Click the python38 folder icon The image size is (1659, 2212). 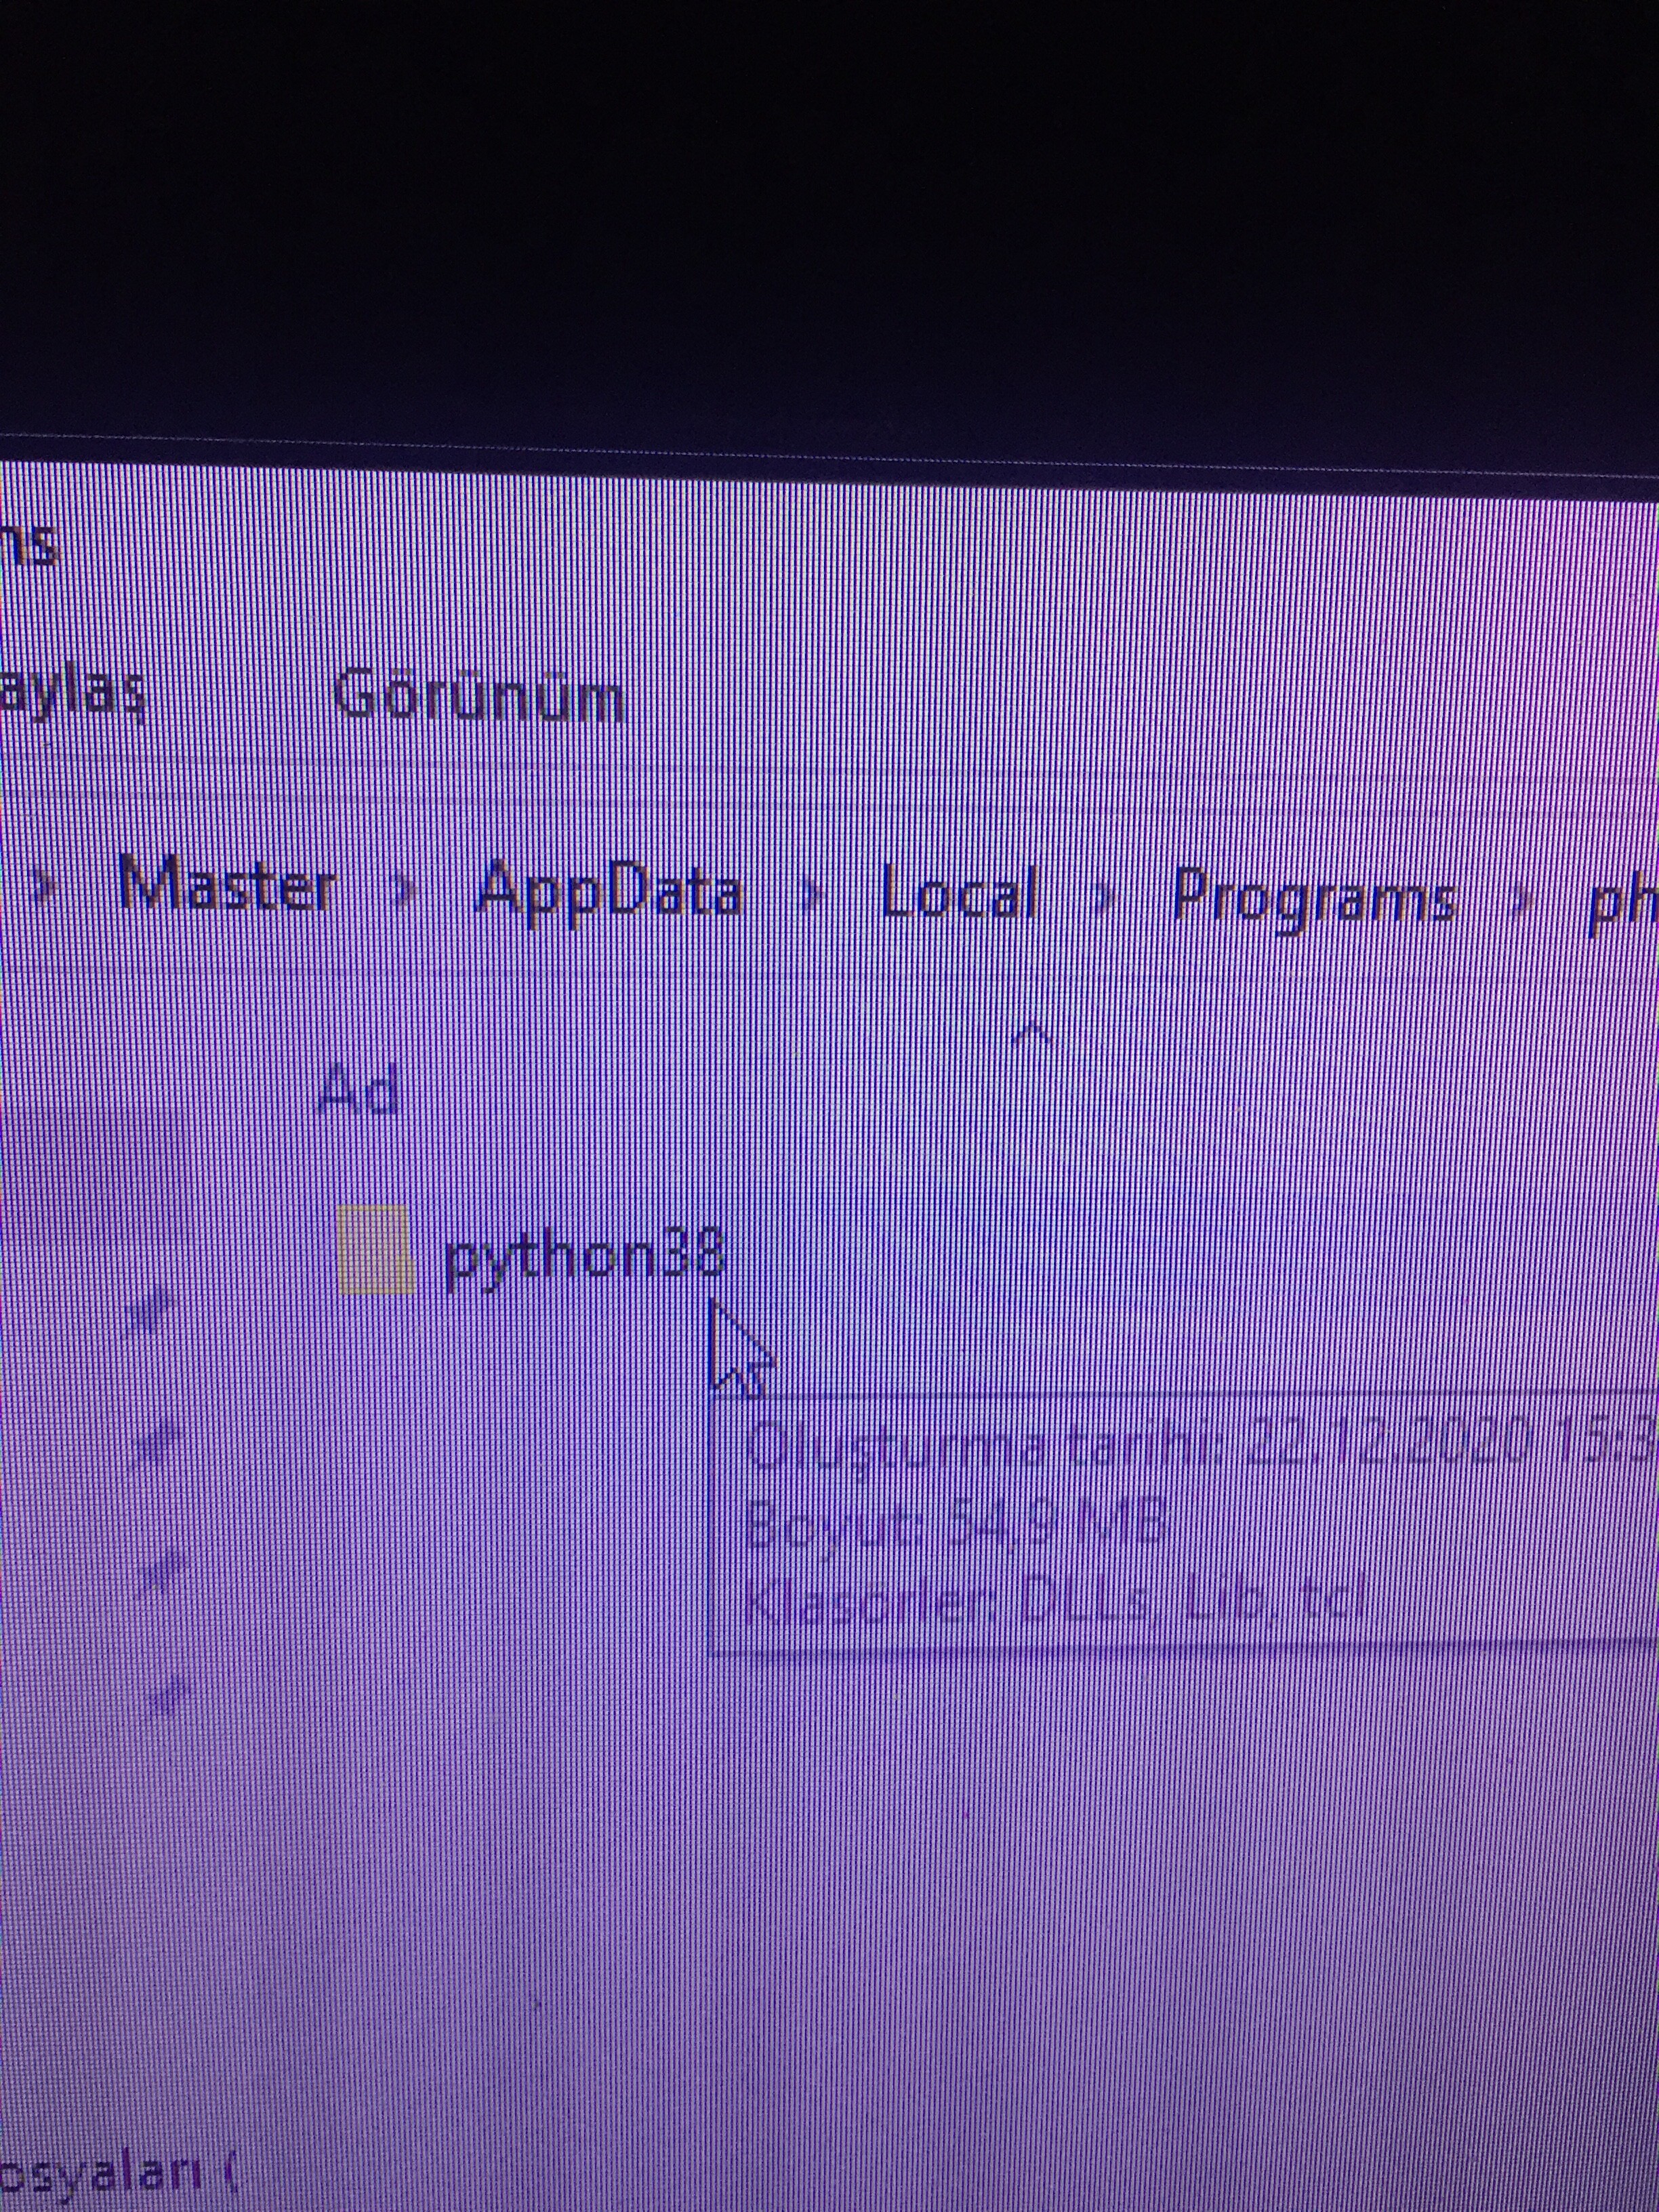click(x=376, y=1249)
